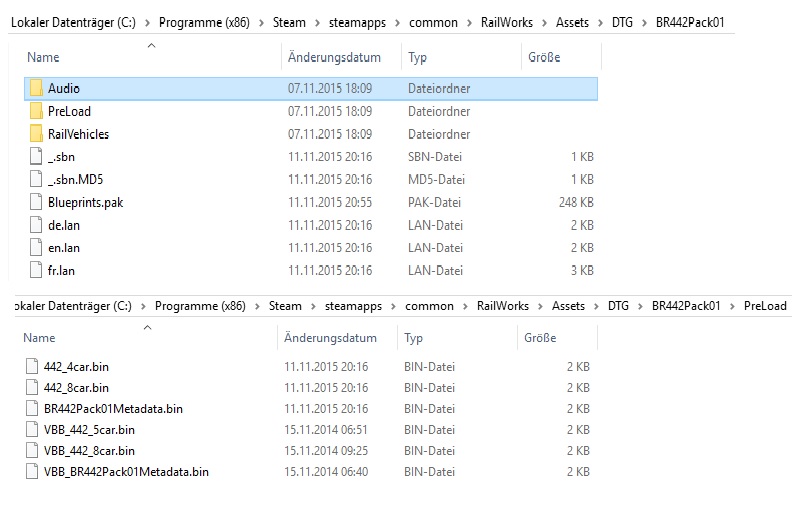Click the 3 KB size value
Screen dimensions: 800x511
pyautogui.click(x=582, y=270)
